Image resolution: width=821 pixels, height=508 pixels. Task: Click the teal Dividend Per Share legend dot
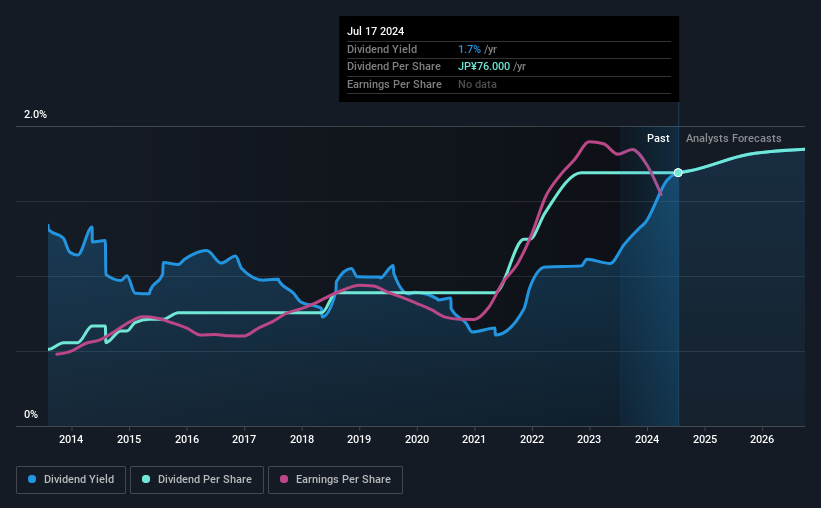tap(146, 479)
